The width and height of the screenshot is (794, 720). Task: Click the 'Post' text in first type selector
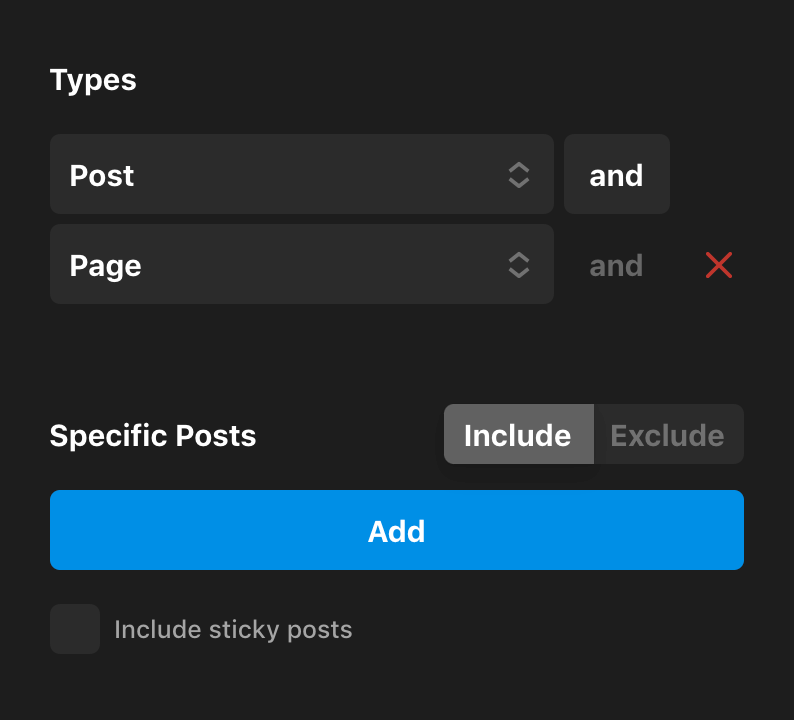point(102,176)
